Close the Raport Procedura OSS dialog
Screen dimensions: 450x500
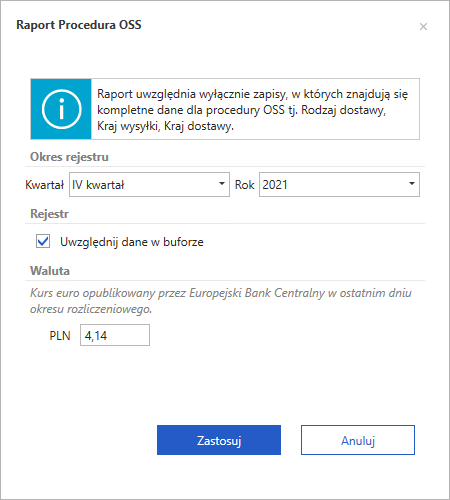point(423,26)
